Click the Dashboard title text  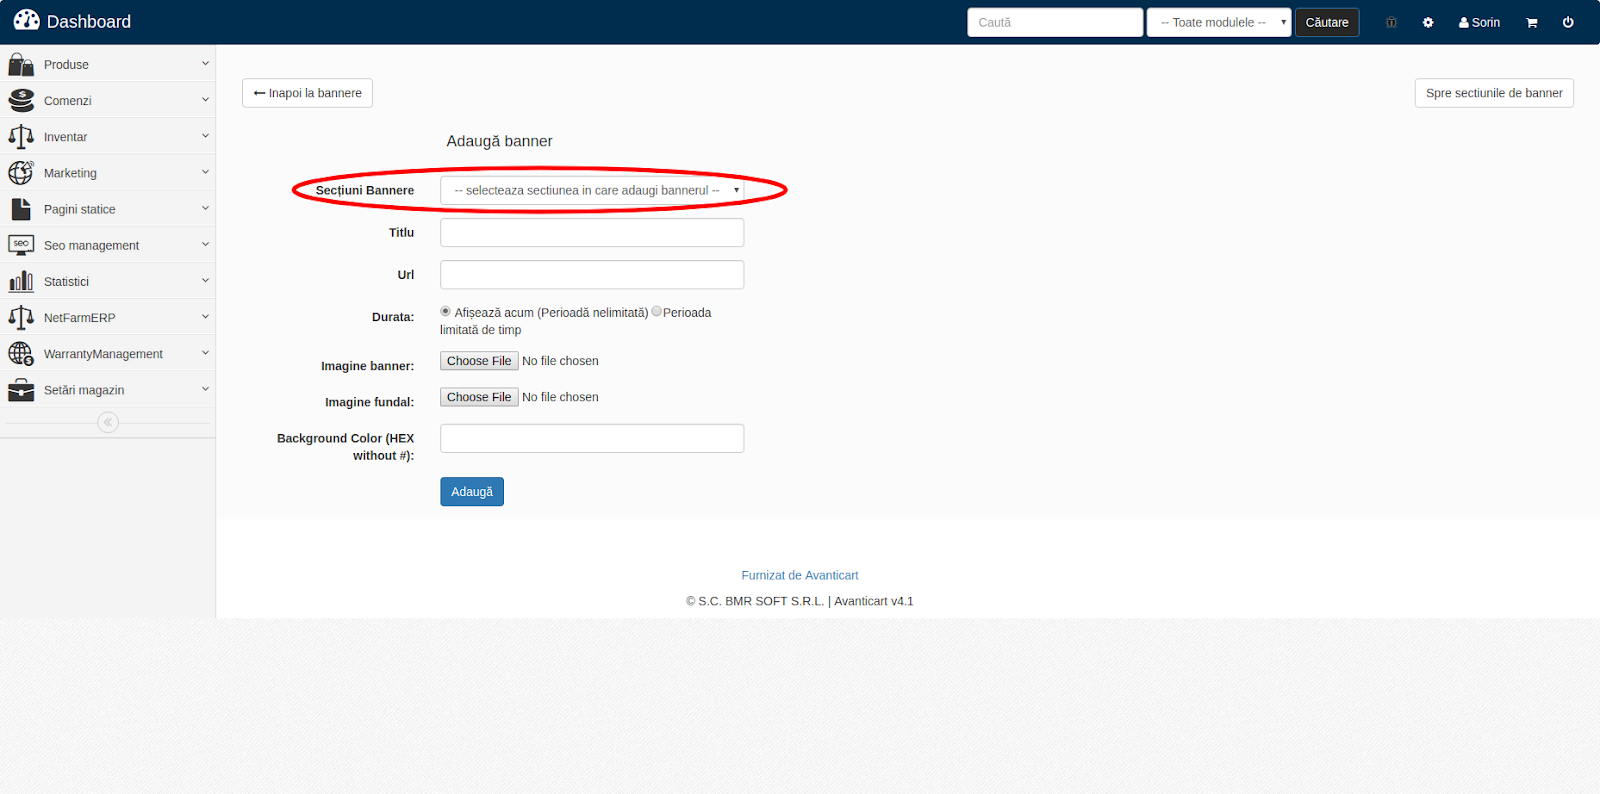(x=89, y=22)
